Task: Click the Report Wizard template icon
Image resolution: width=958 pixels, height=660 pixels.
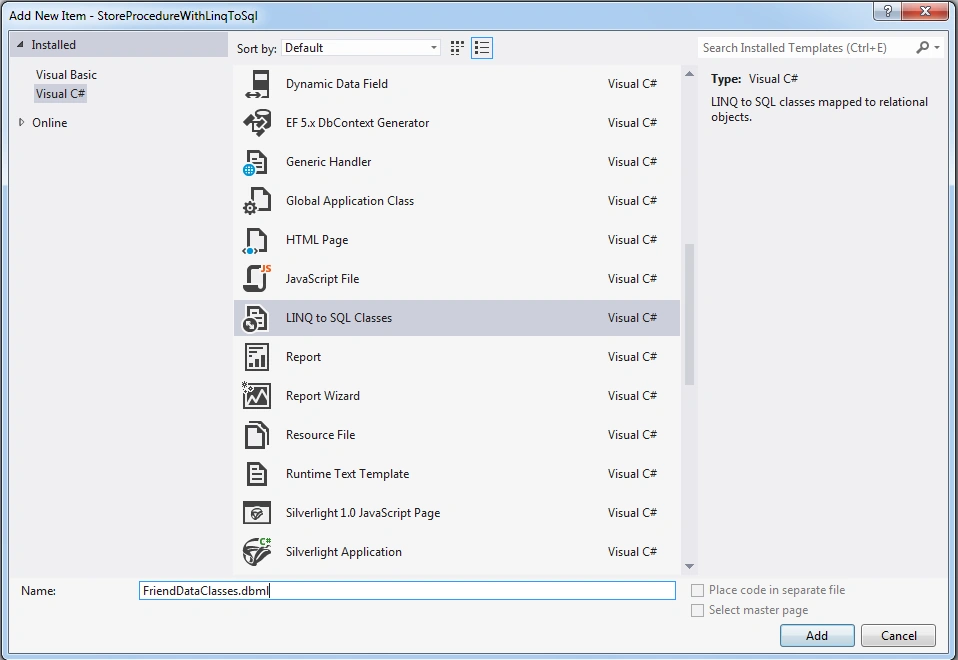Action: pyautogui.click(x=256, y=395)
